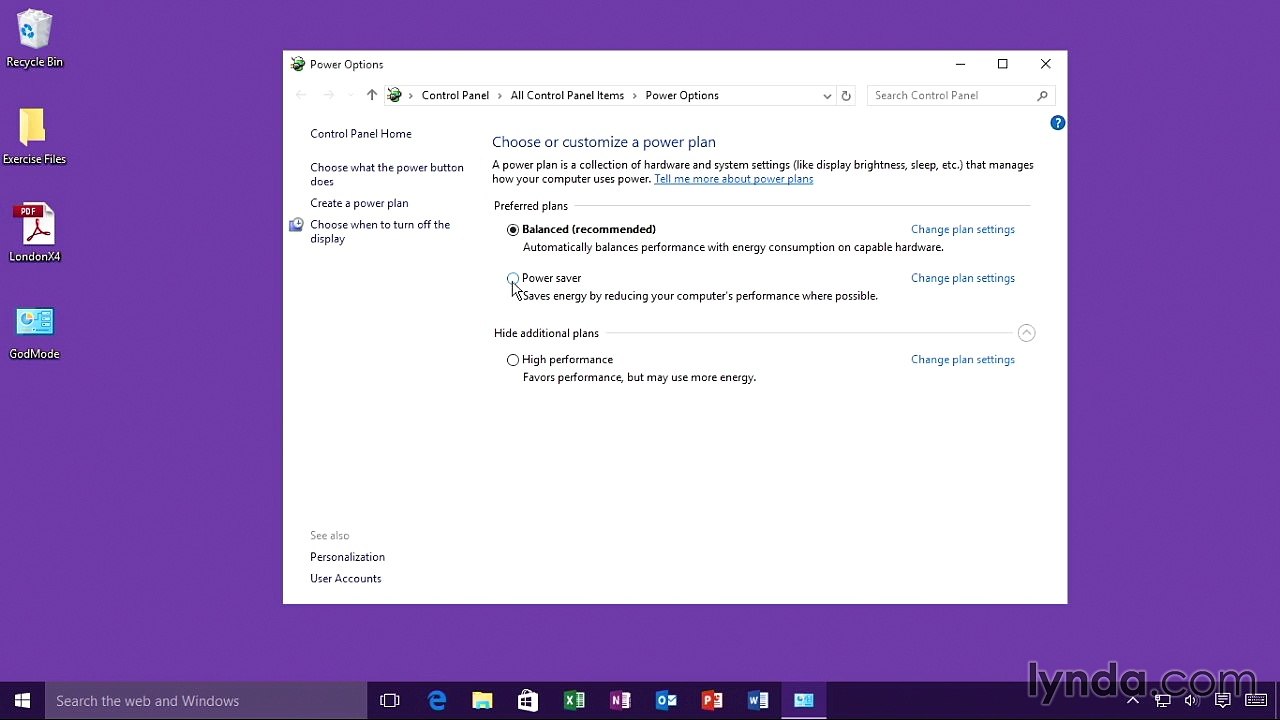Open the Action Center notification icon

[1222, 701]
